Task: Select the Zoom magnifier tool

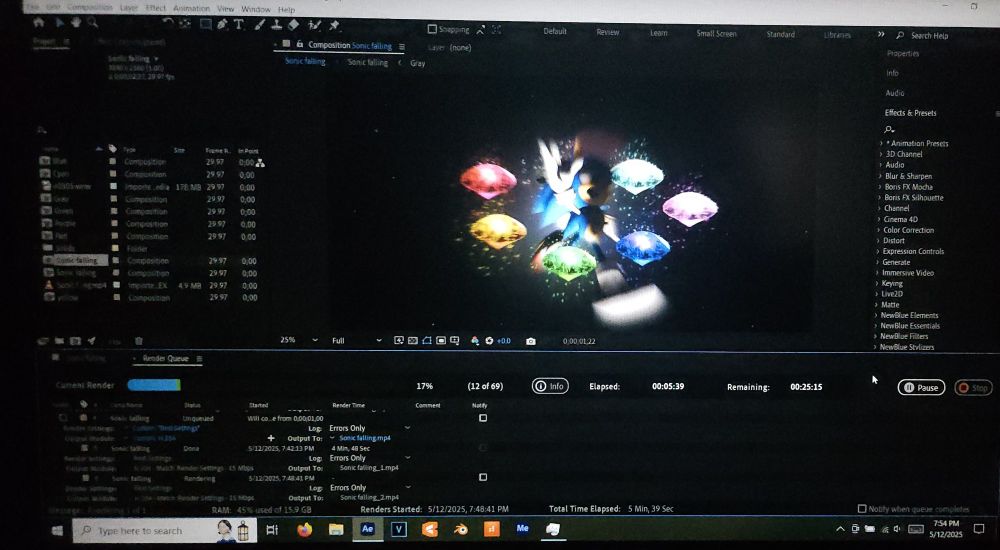Action: 92,23
